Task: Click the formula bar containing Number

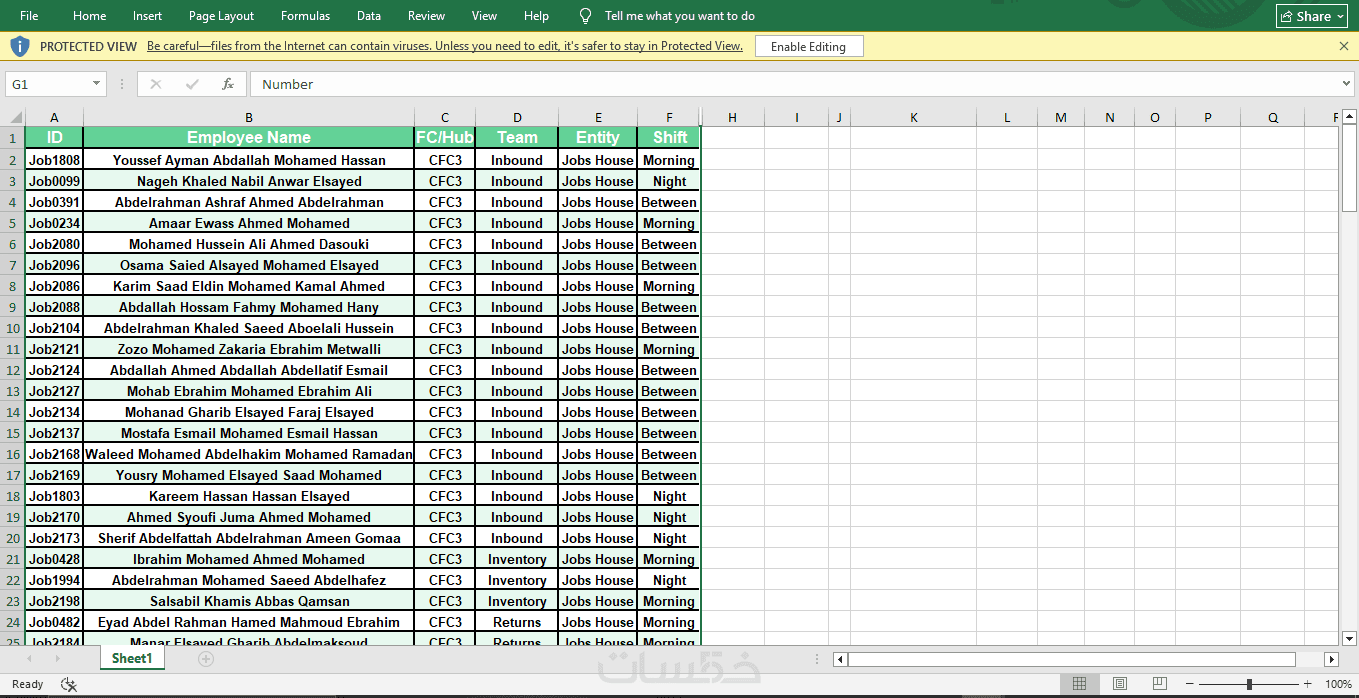Action: point(795,84)
